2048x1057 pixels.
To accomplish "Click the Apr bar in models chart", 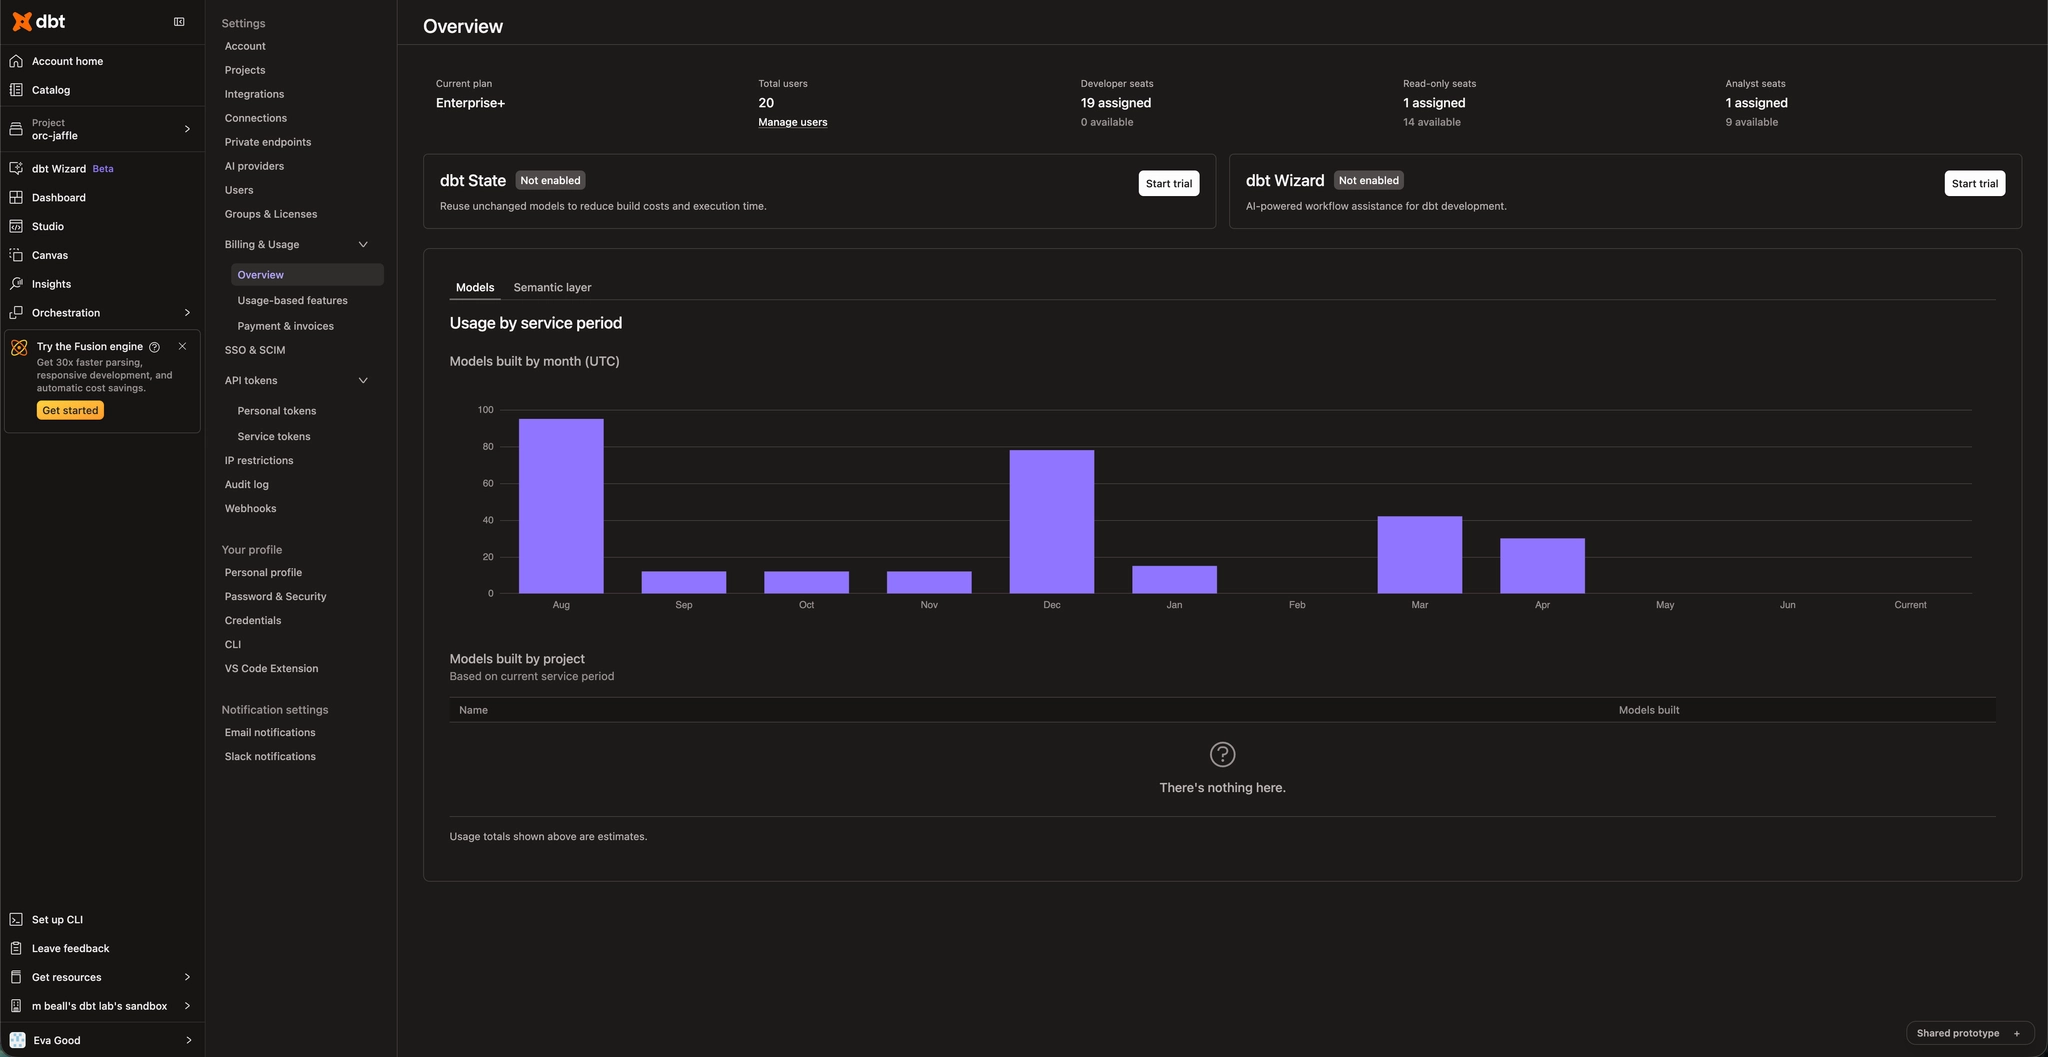I will click(x=1542, y=566).
